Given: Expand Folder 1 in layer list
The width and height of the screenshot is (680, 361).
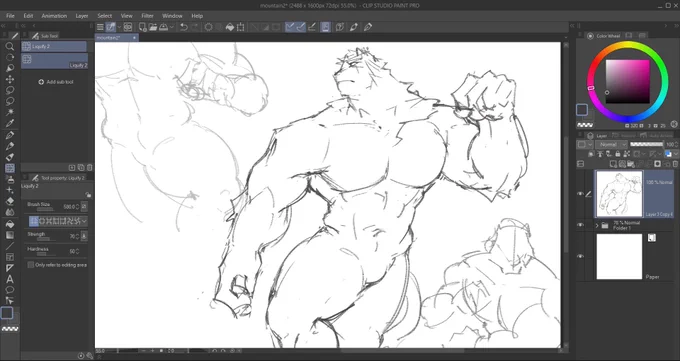Looking at the screenshot, I should [x=597, y=225].
